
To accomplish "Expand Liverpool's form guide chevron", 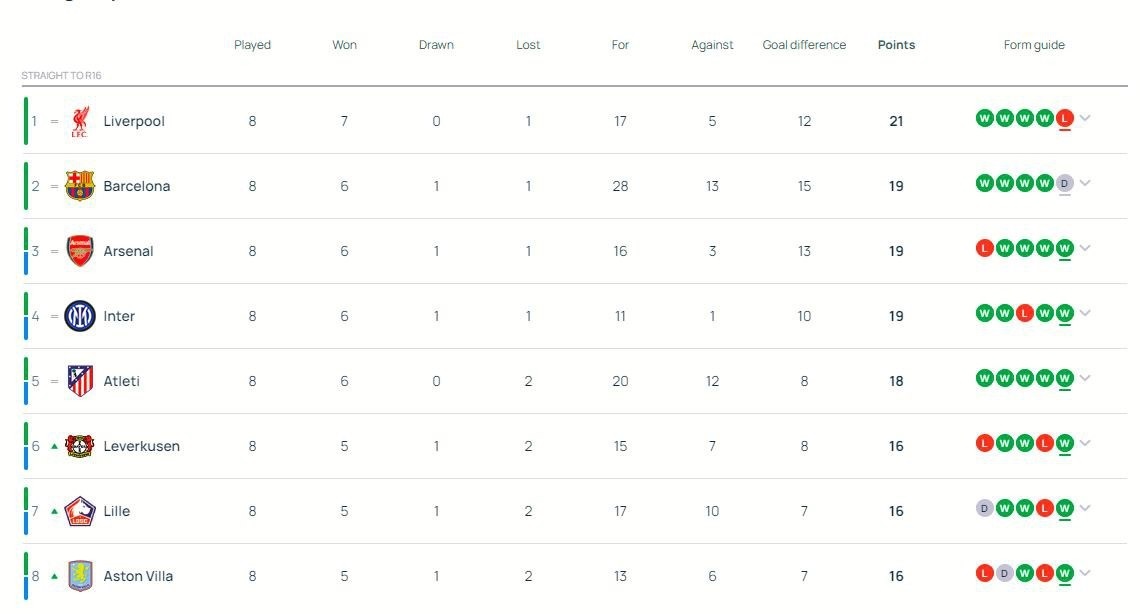I will tap(1086, 119).
